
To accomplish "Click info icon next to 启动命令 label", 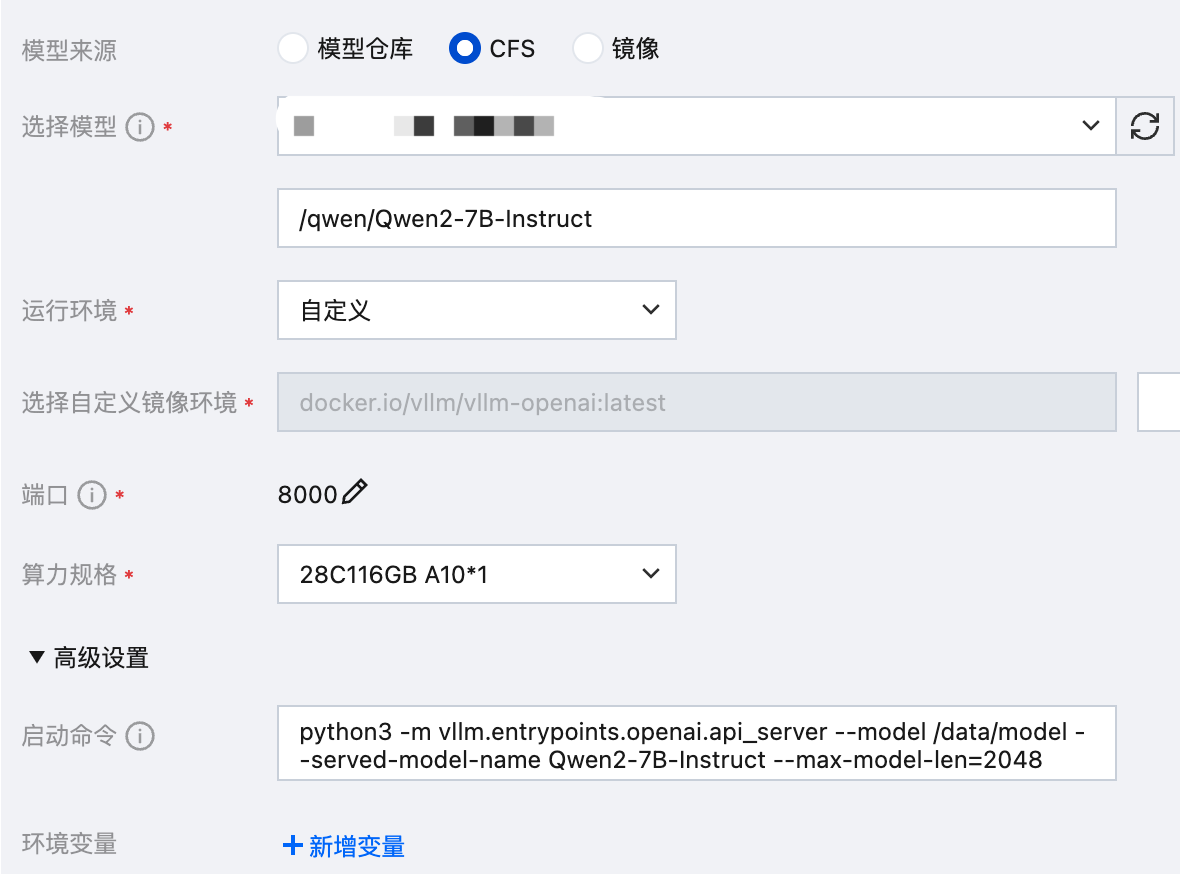I will 140,737.
